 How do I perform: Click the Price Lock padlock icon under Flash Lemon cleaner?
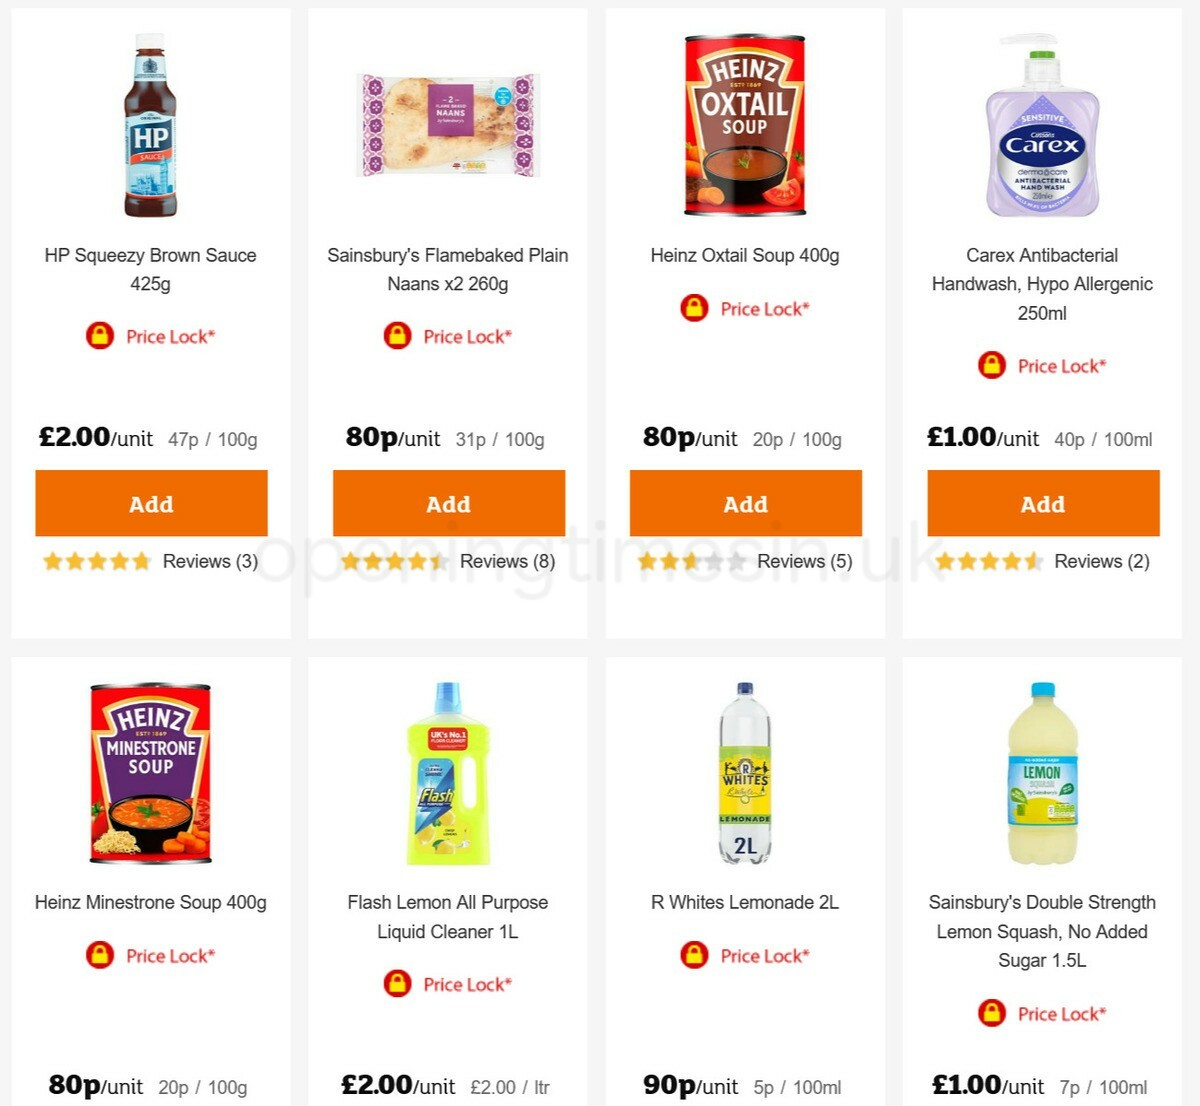[397, 984]
